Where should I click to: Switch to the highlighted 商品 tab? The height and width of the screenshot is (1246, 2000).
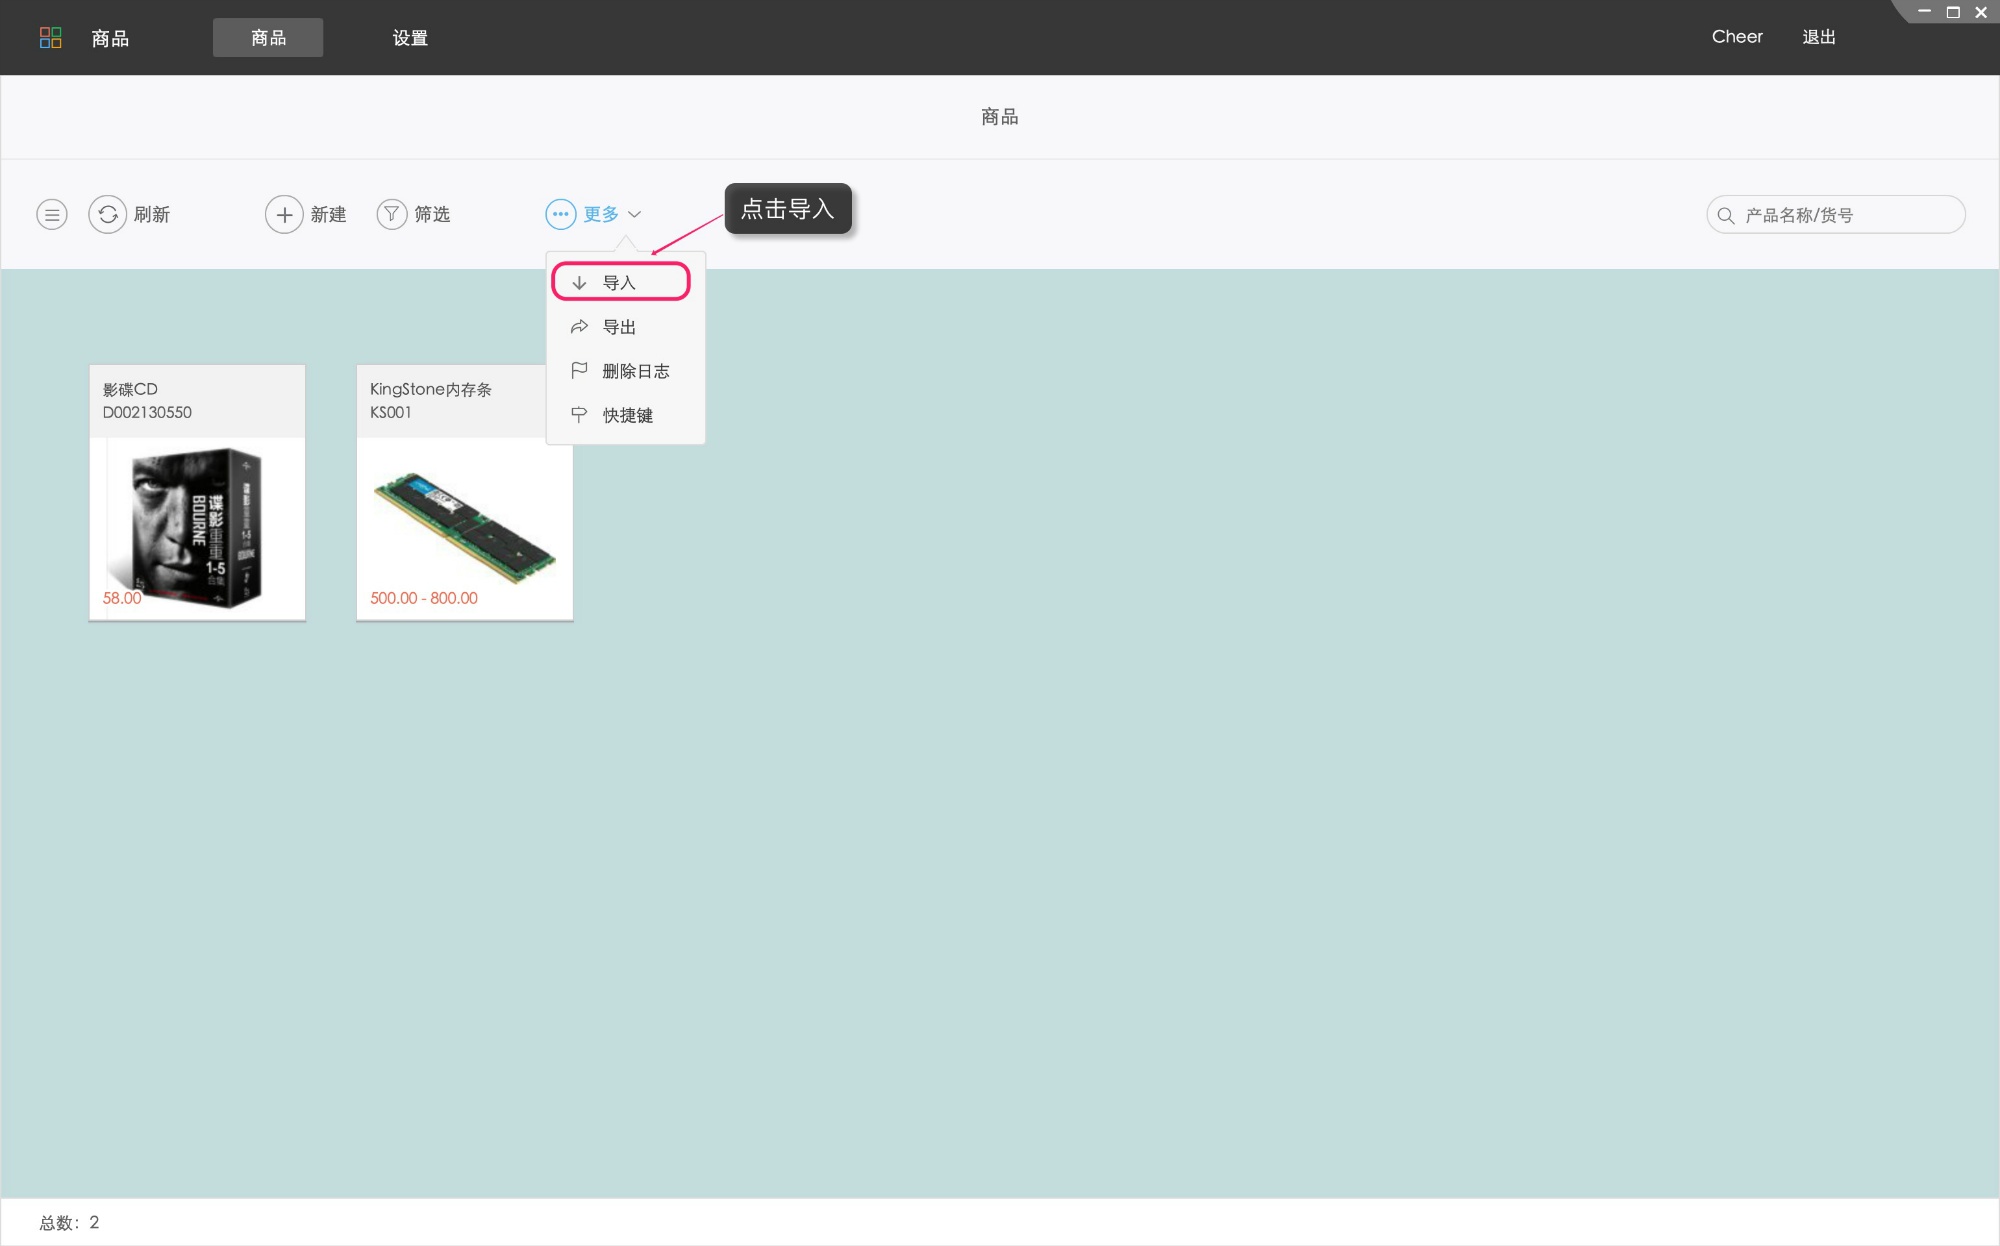(x=268, y=38)
